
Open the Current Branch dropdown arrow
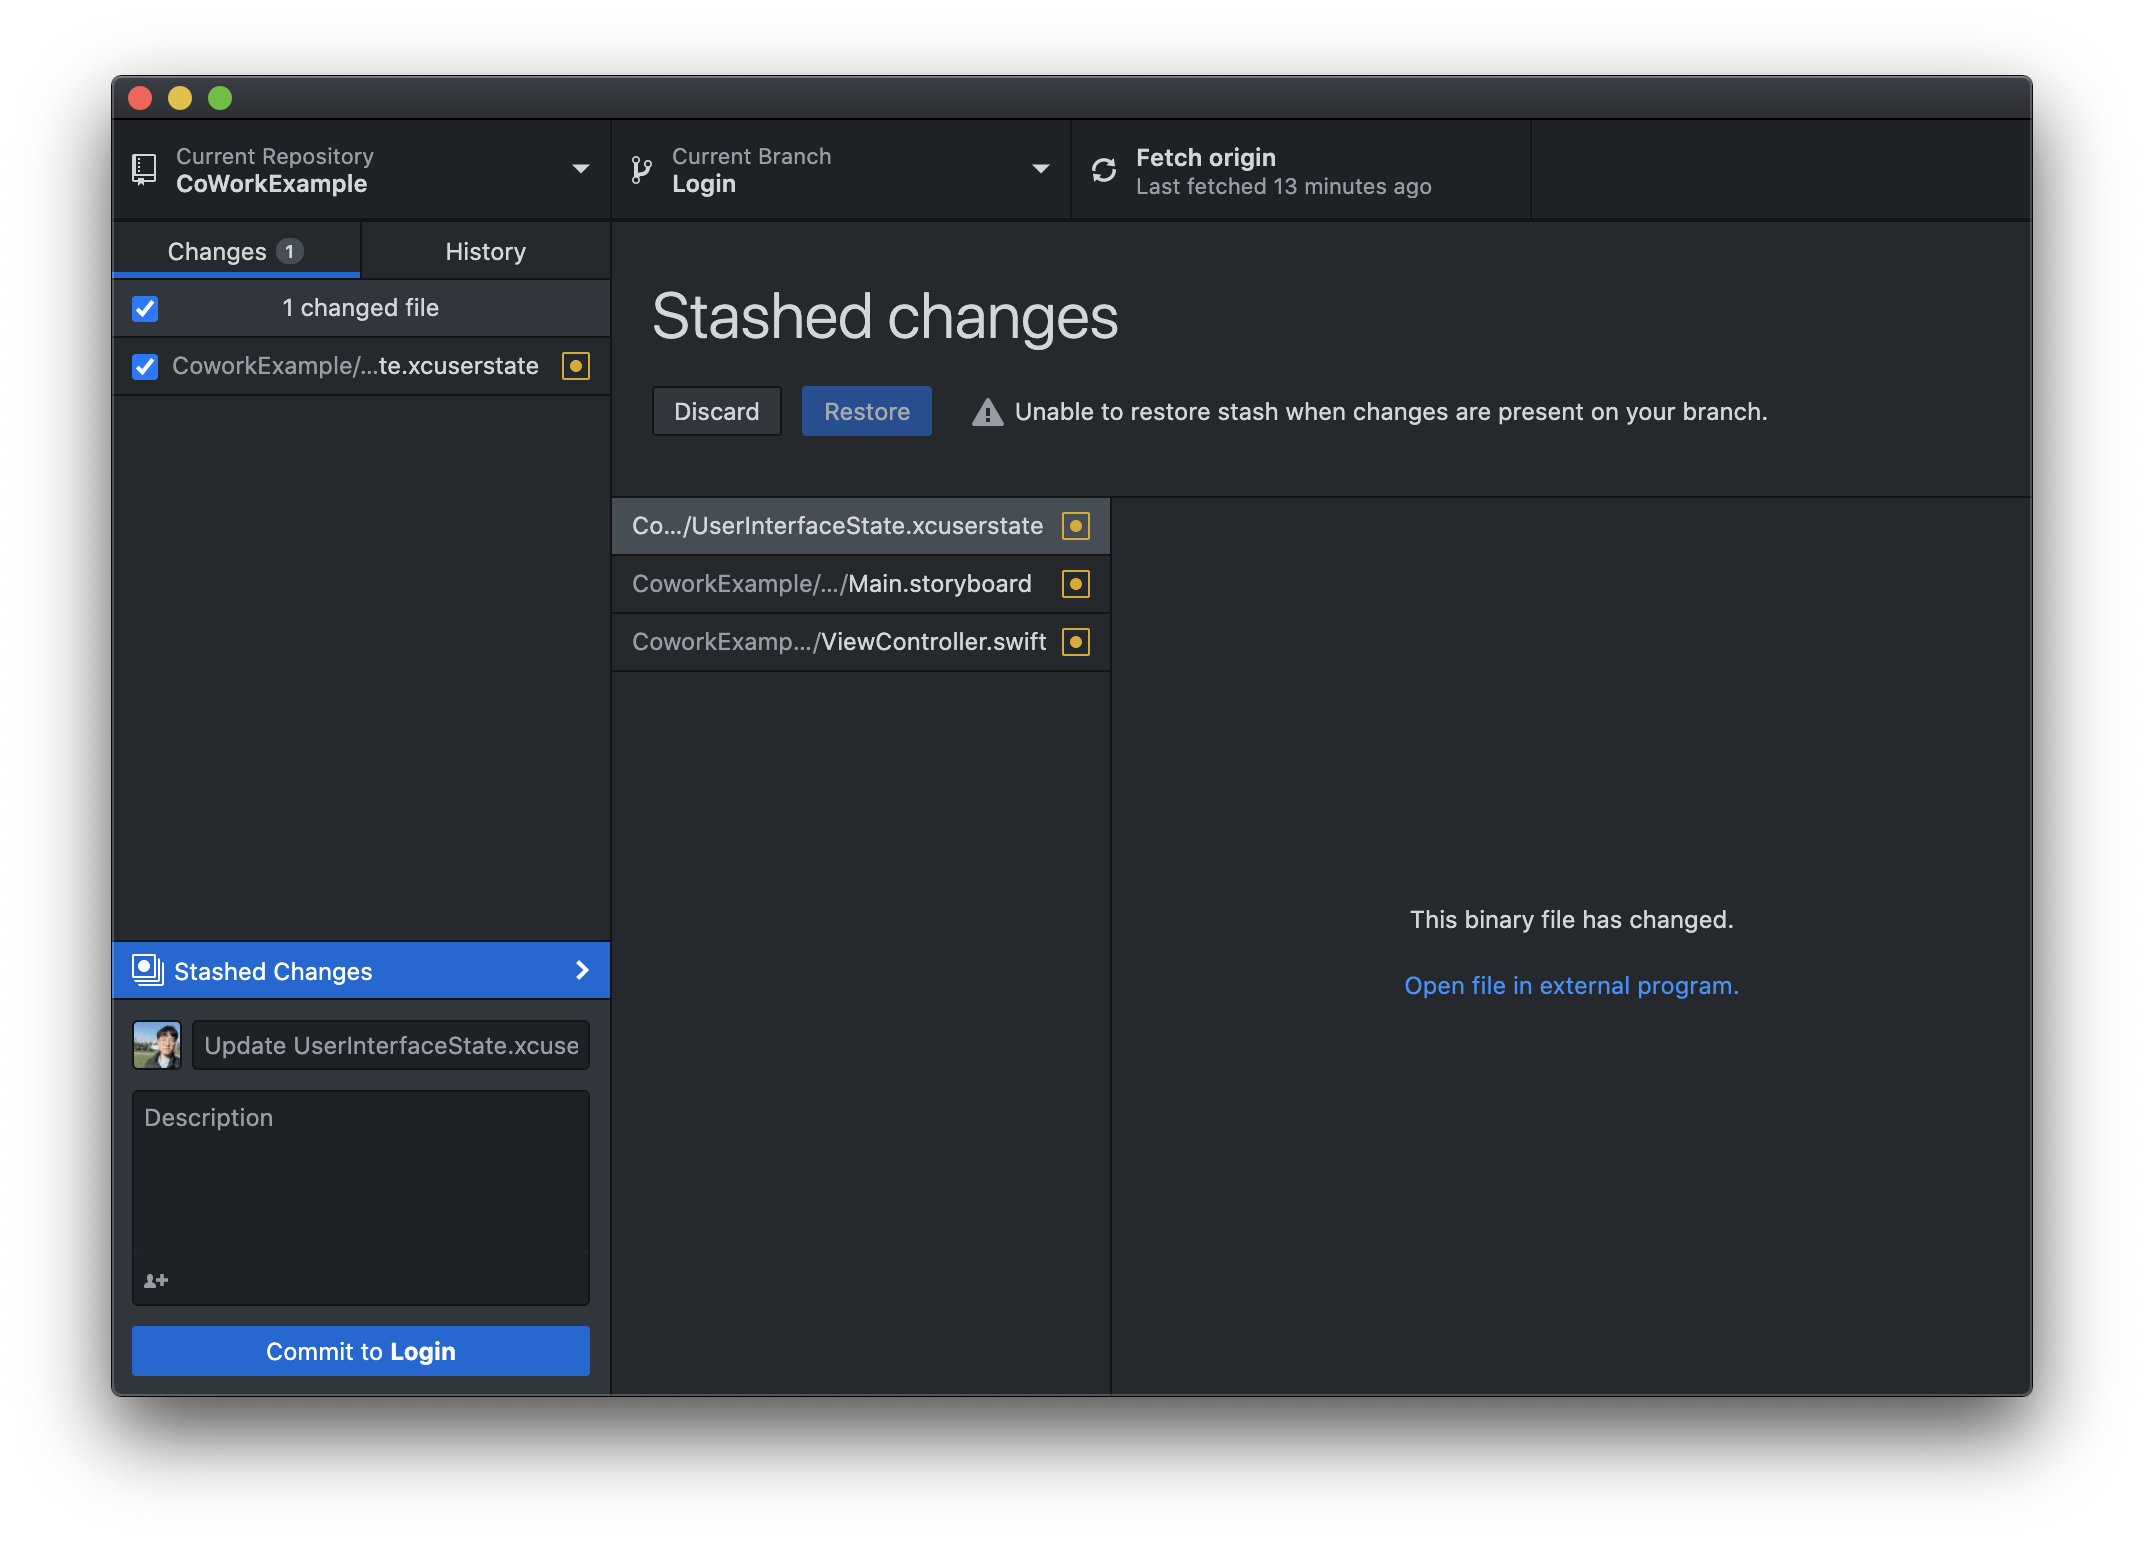tap(1040, 169)
